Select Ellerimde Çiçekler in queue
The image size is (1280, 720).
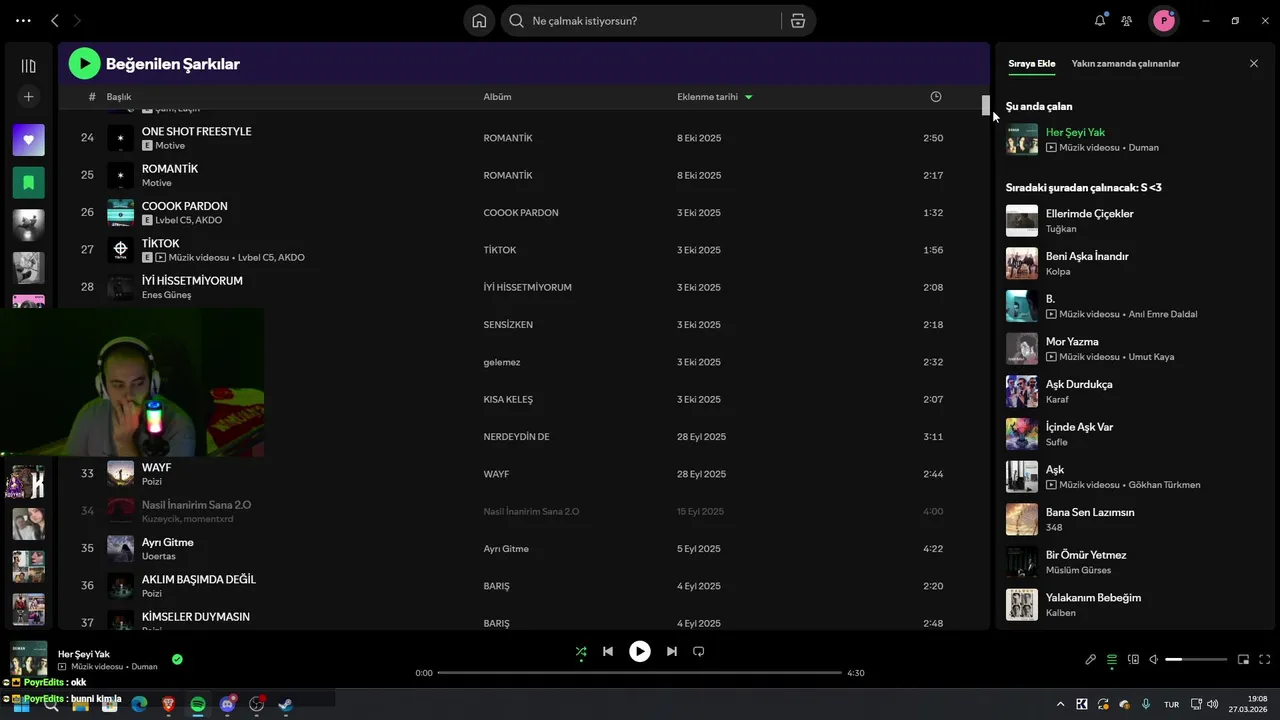[x=1089, y=213]
